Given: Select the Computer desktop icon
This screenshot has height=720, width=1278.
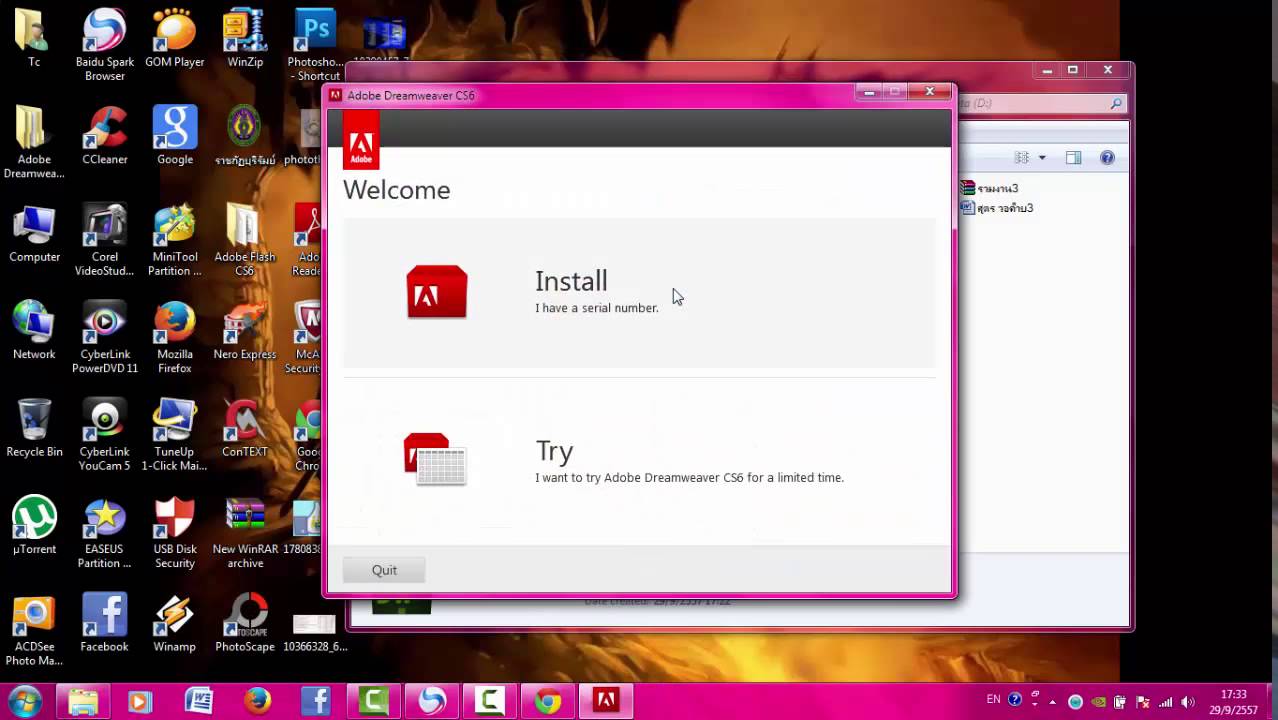Looking at the screenshot, I should (34, 233).
